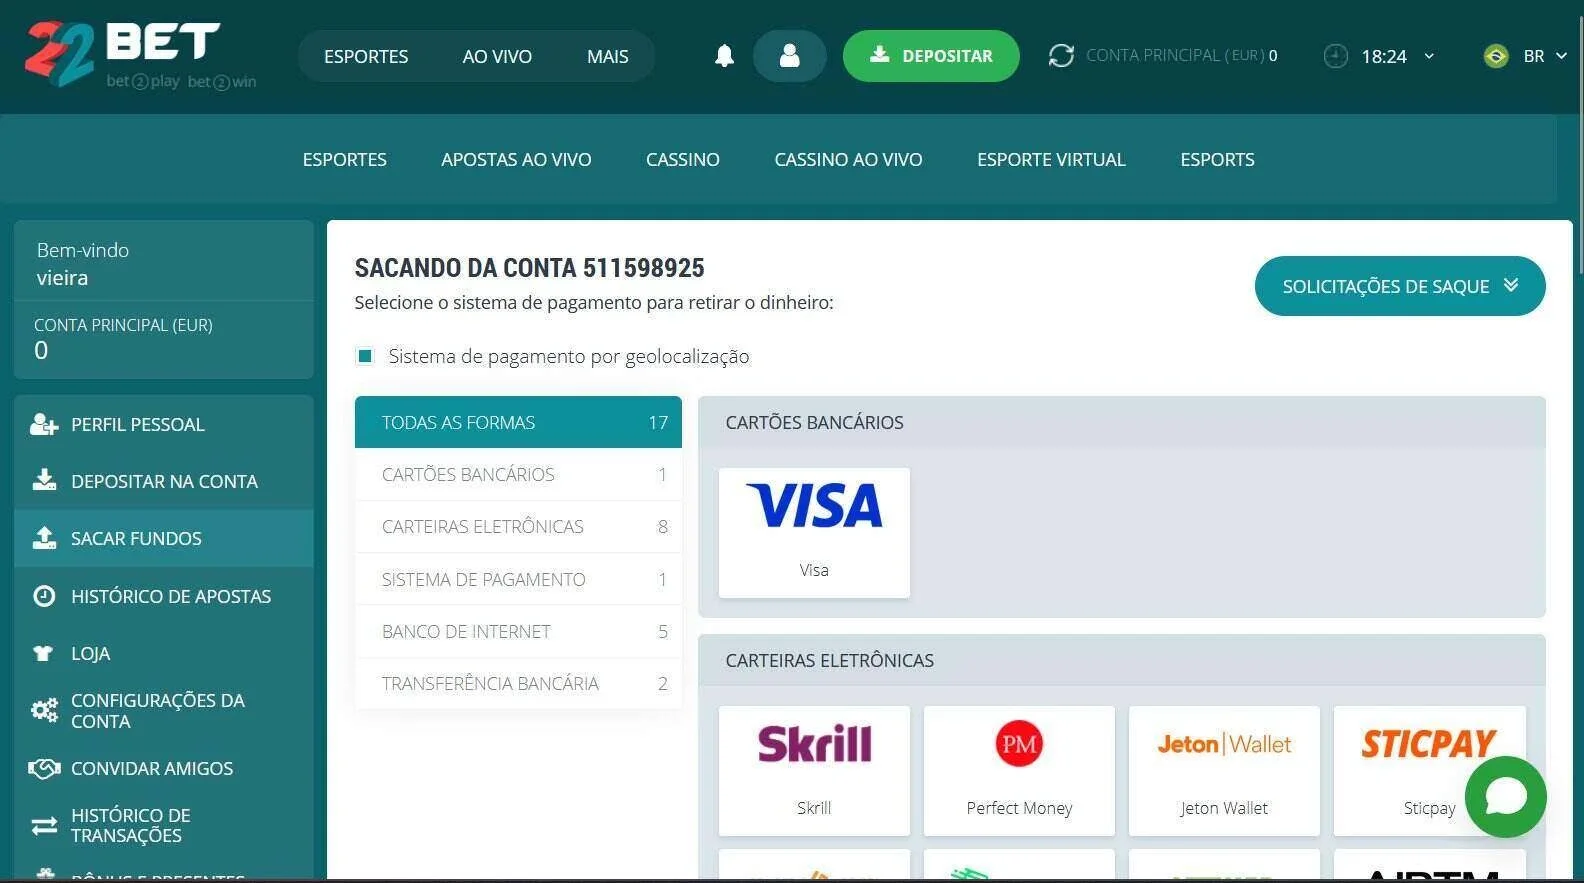Open Histórico de Apostas in sidebar
The image size is (1584, 883).
tap(164, 596)
